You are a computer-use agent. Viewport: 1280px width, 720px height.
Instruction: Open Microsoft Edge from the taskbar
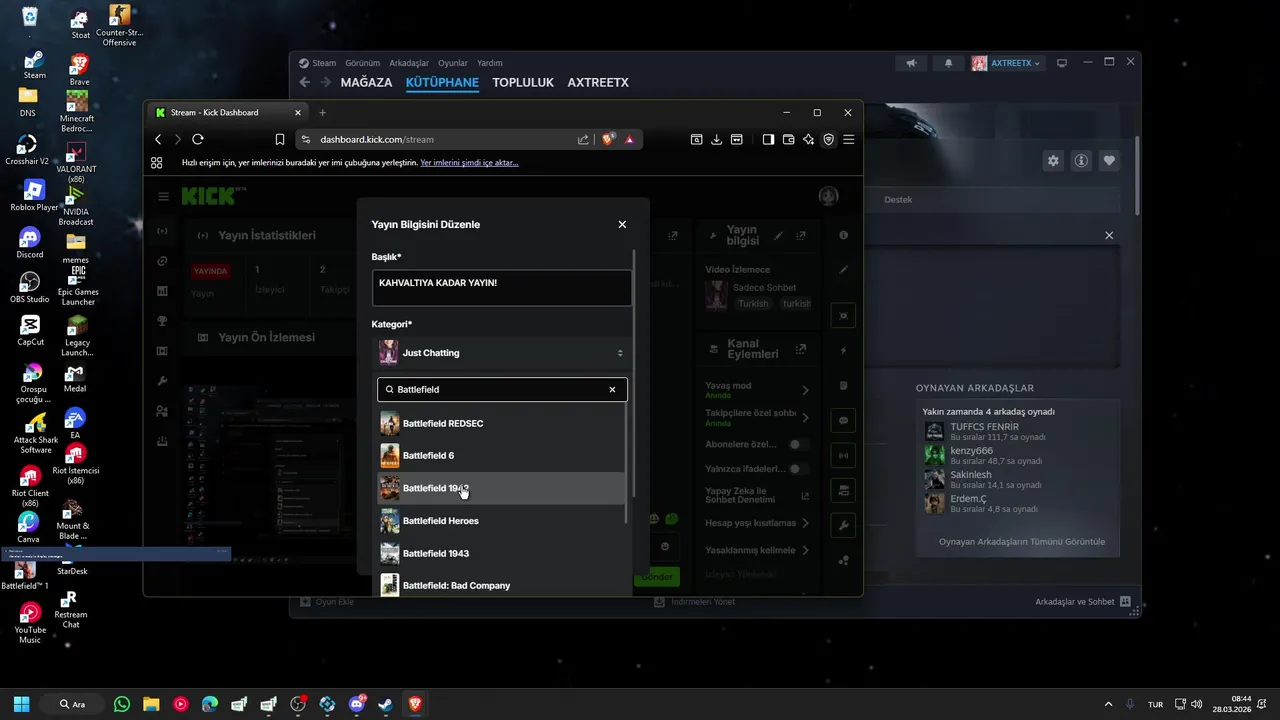pos(210,704)
